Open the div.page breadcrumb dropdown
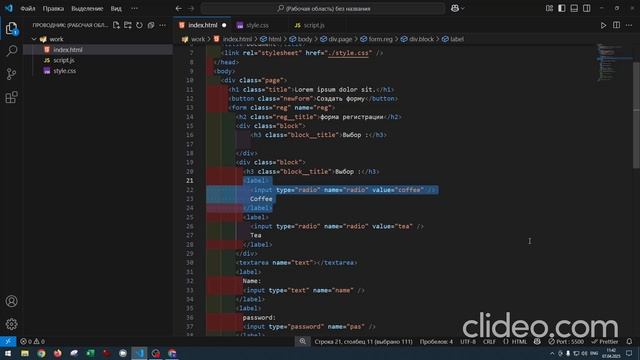Screen dimensions: 640x360 coord(336,39)
